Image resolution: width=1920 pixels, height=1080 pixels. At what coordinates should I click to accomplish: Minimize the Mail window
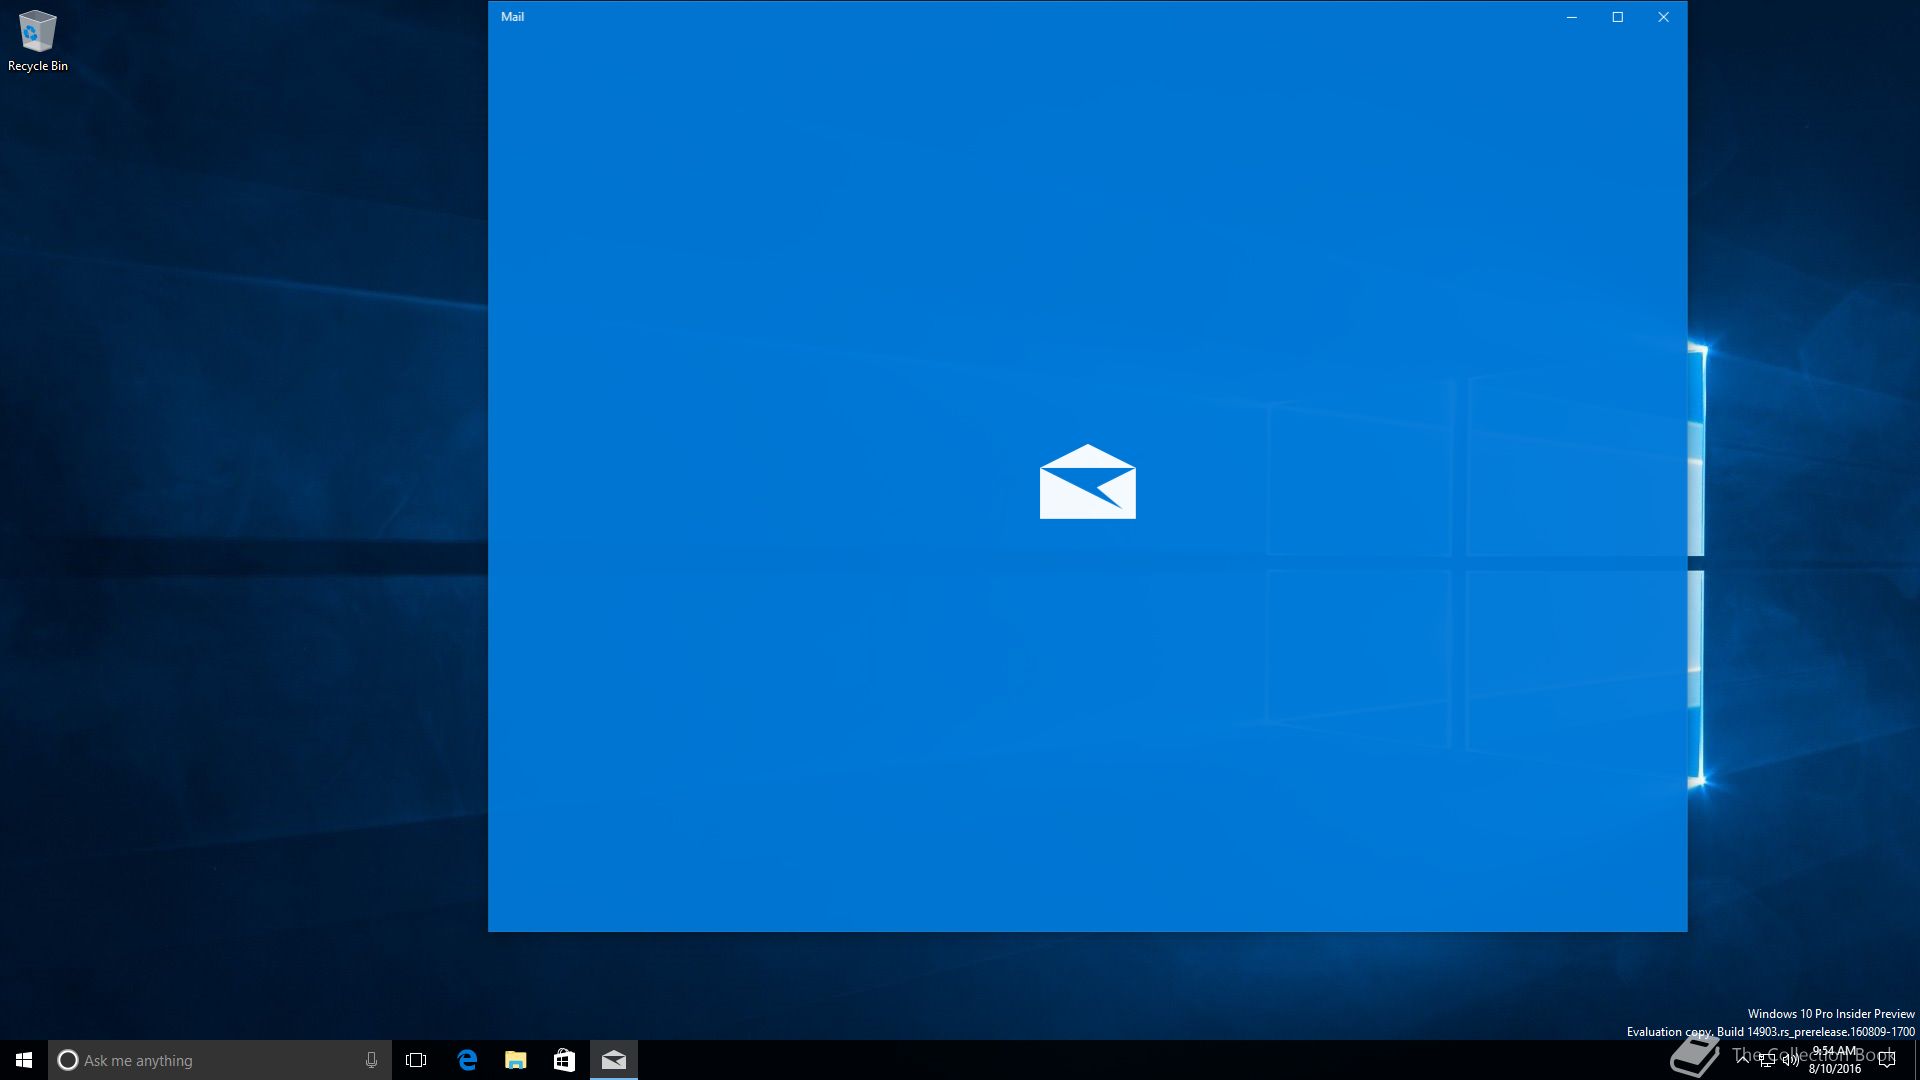point(1572,17)
